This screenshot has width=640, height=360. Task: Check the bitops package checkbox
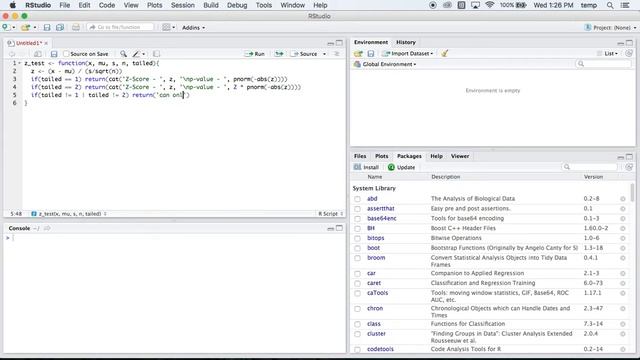[358, 238]
